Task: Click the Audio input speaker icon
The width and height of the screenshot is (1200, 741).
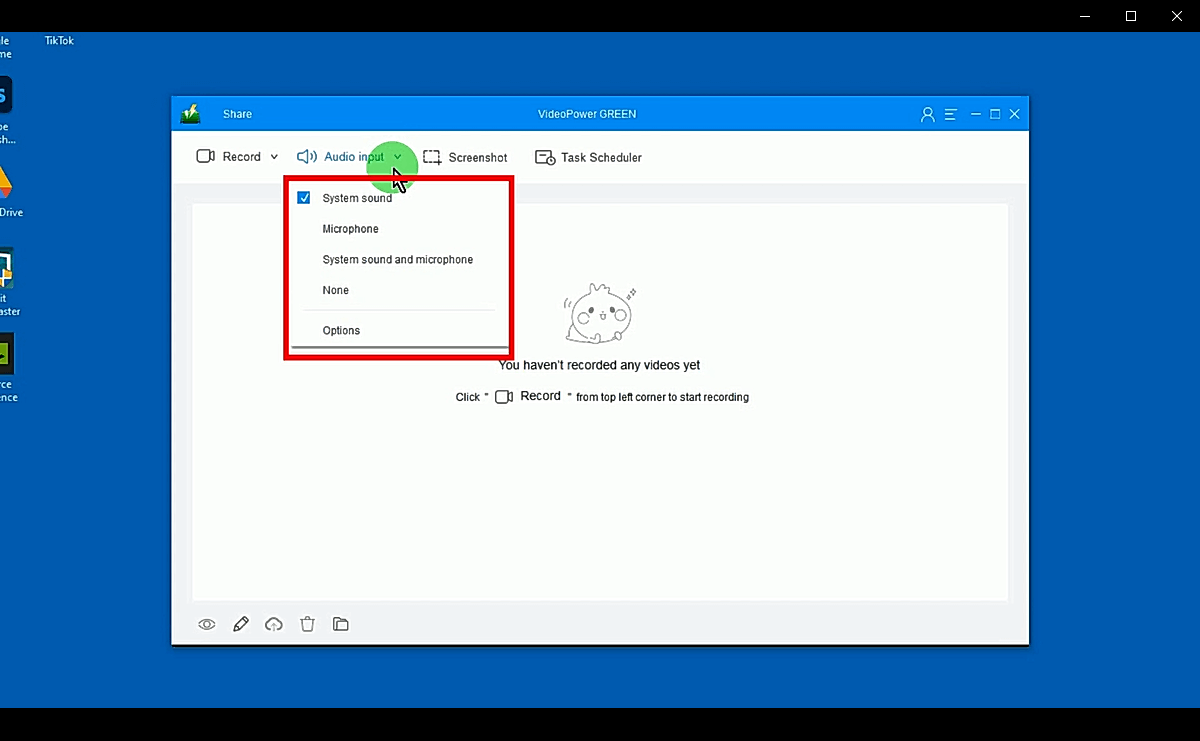Action: tap(307, 156)
